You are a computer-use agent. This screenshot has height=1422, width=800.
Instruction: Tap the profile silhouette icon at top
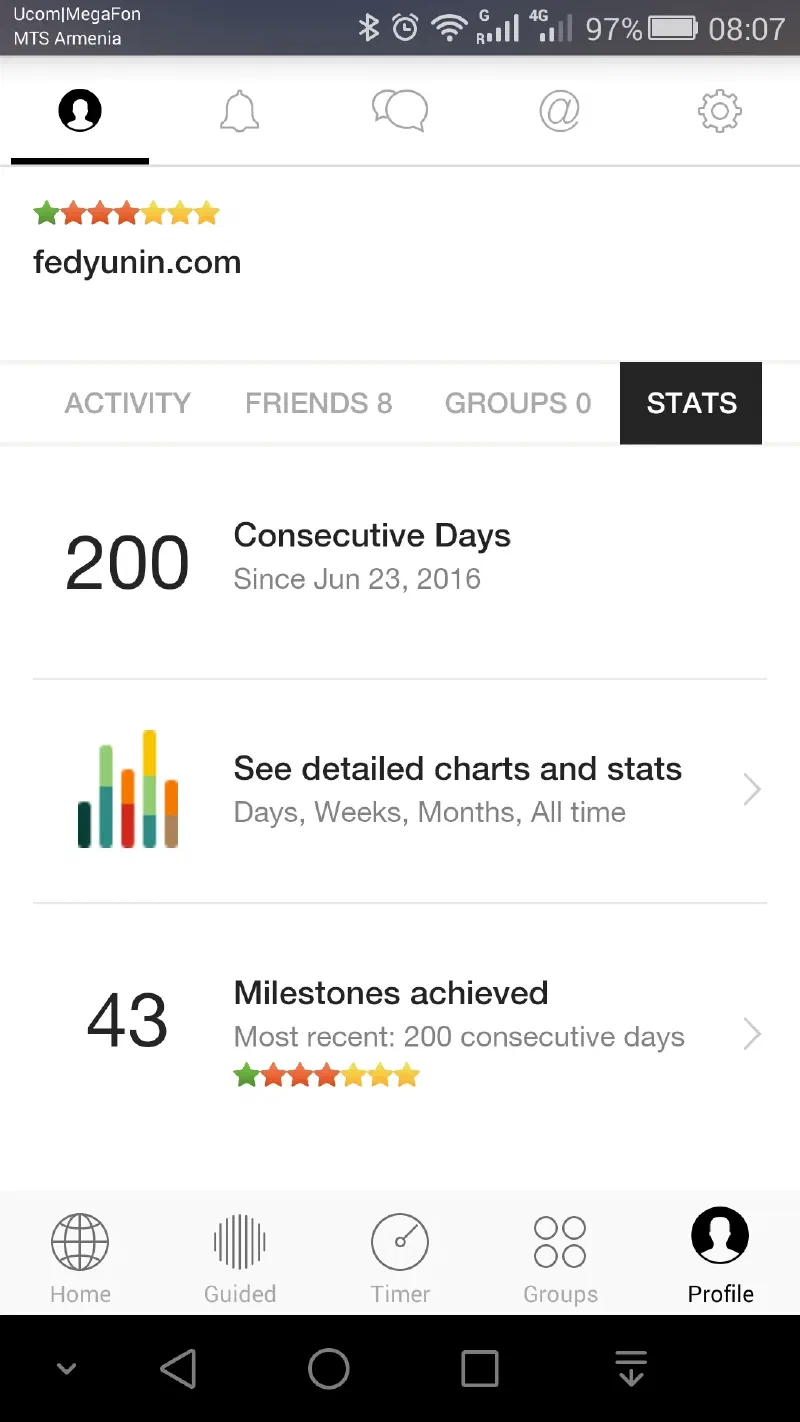coord(80,110)
